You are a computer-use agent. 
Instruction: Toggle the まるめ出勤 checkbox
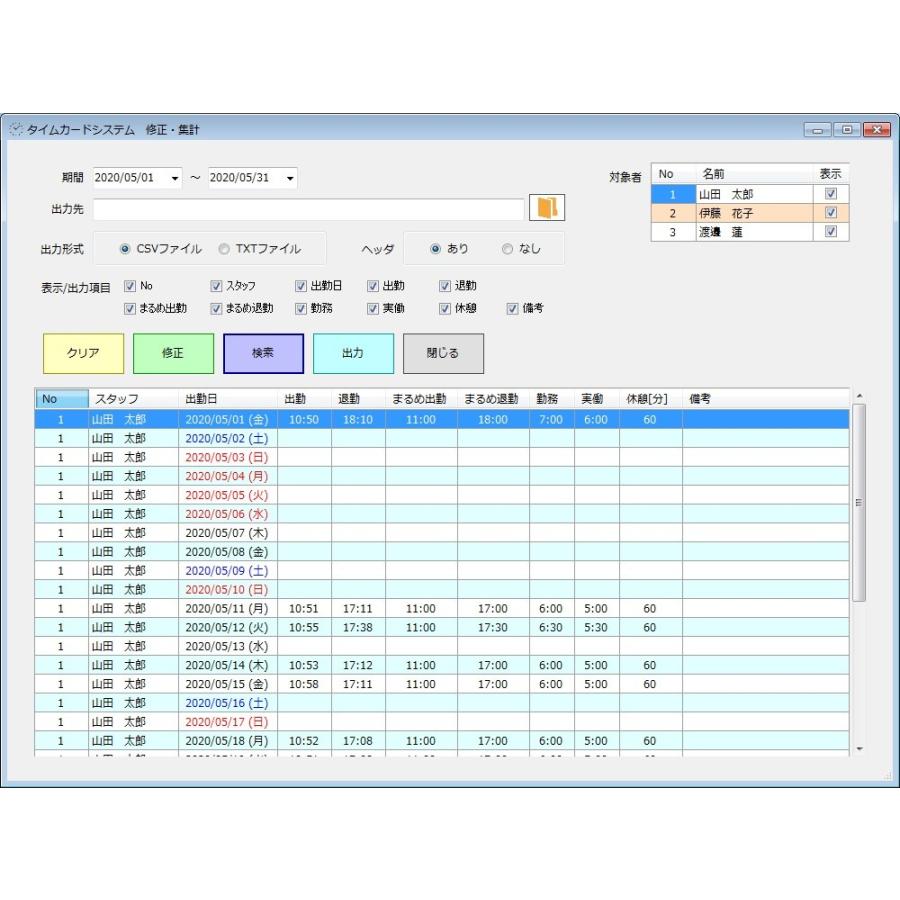click(x=130, y=309)
